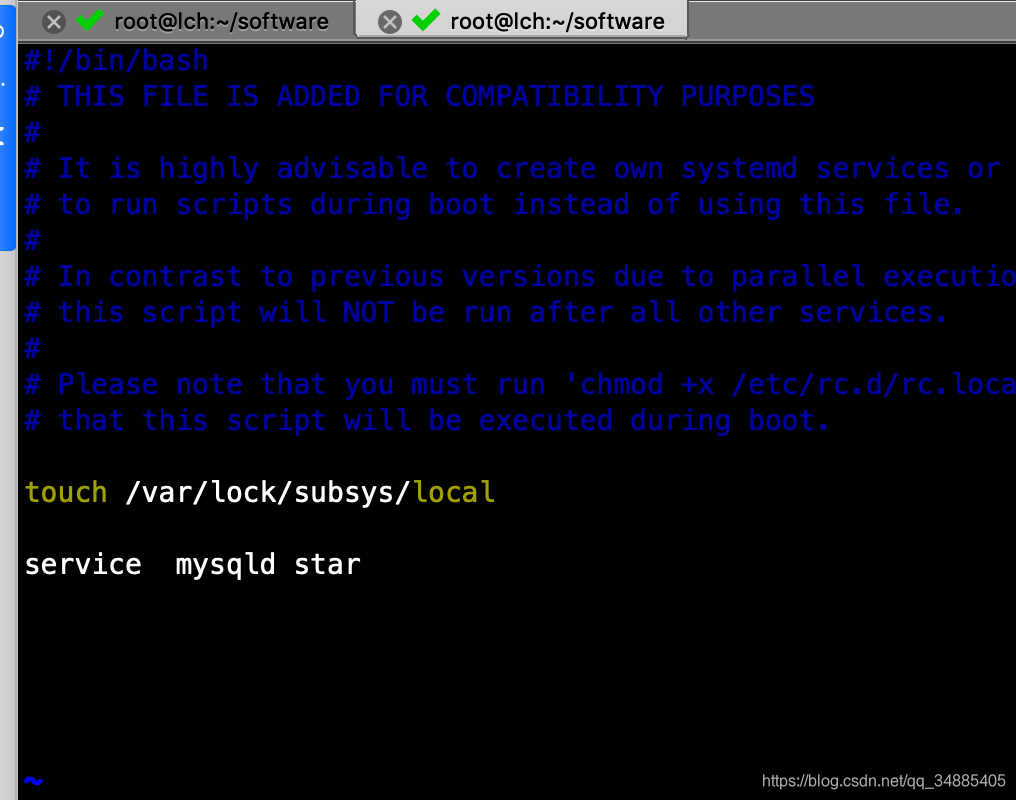
Task: Close the first root@lch:~/software tab
Action: (54, 22)
